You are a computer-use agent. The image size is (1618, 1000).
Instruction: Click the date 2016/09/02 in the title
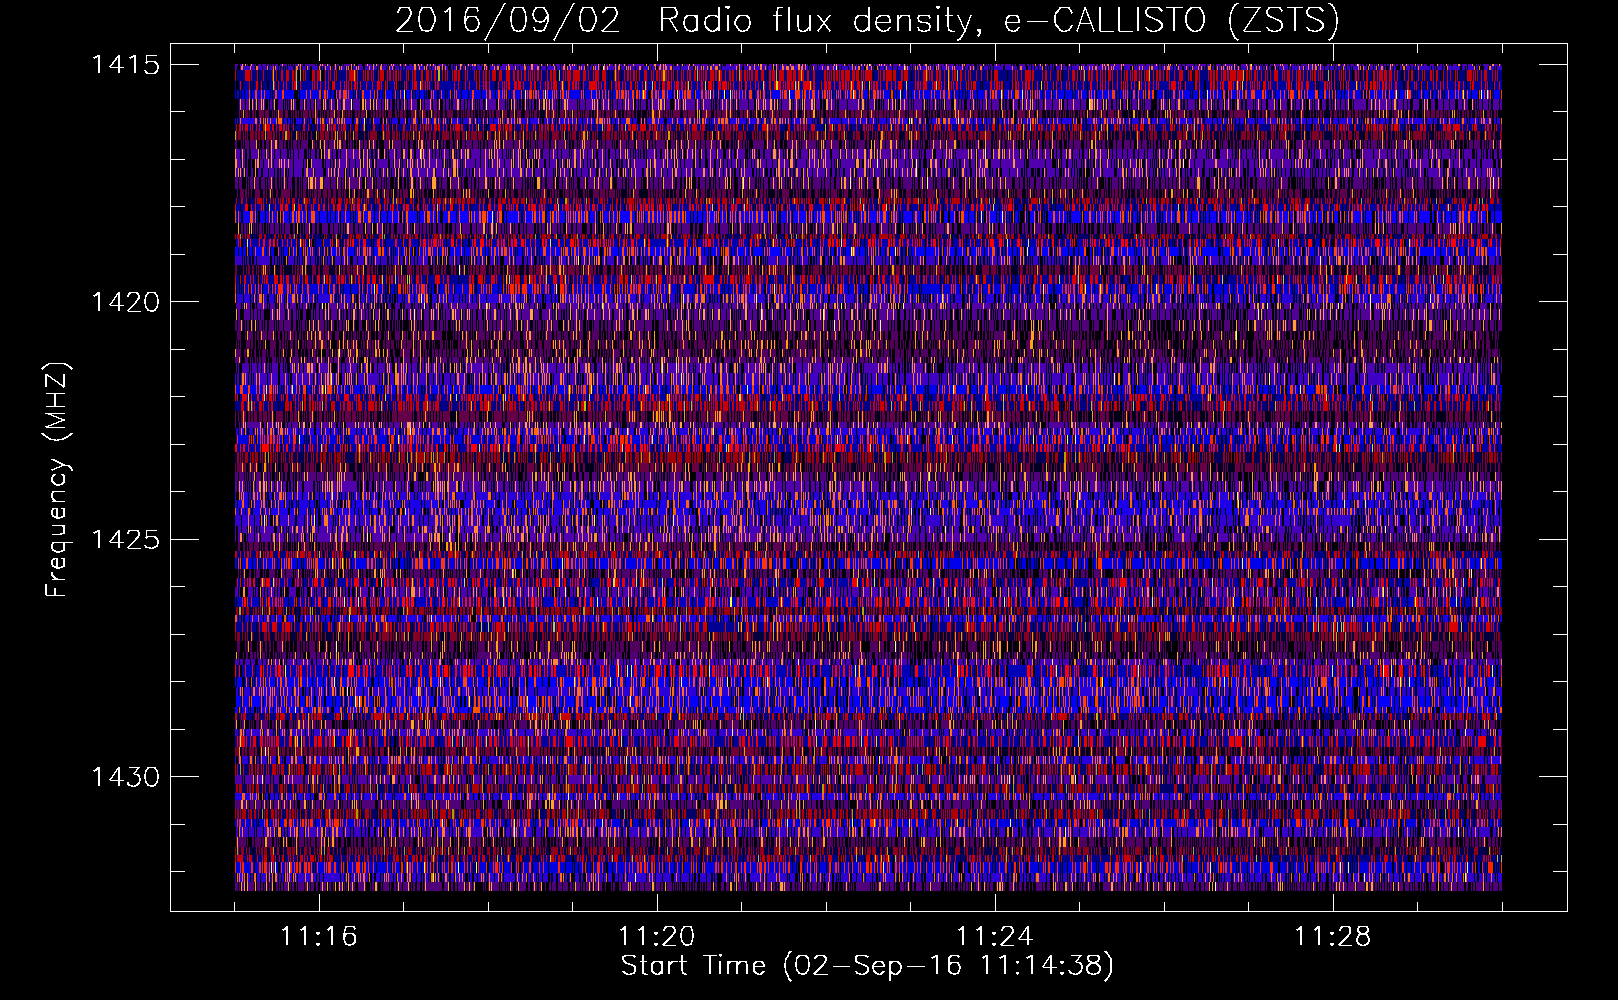pos(508,20)
